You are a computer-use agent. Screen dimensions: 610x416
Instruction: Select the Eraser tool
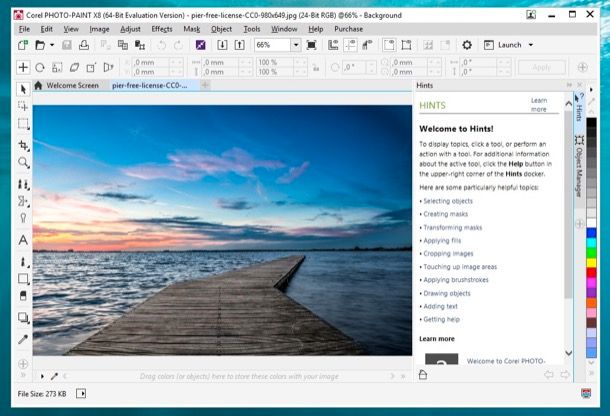coord(23,296)
